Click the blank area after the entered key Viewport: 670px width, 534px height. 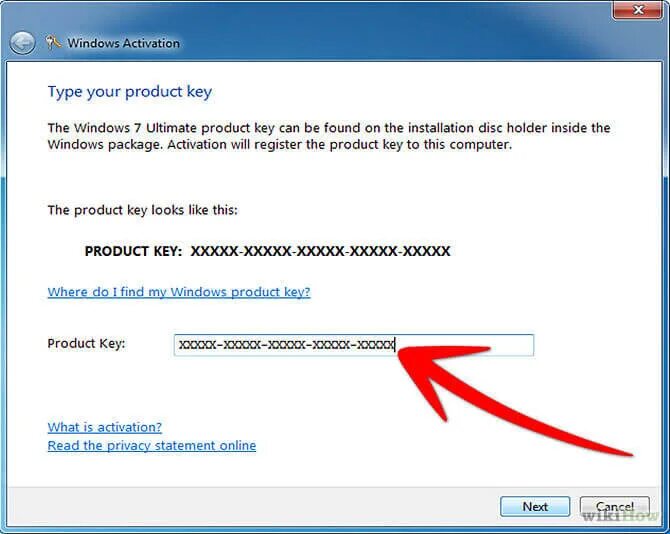pyautogui.click(x=464, y=345)
